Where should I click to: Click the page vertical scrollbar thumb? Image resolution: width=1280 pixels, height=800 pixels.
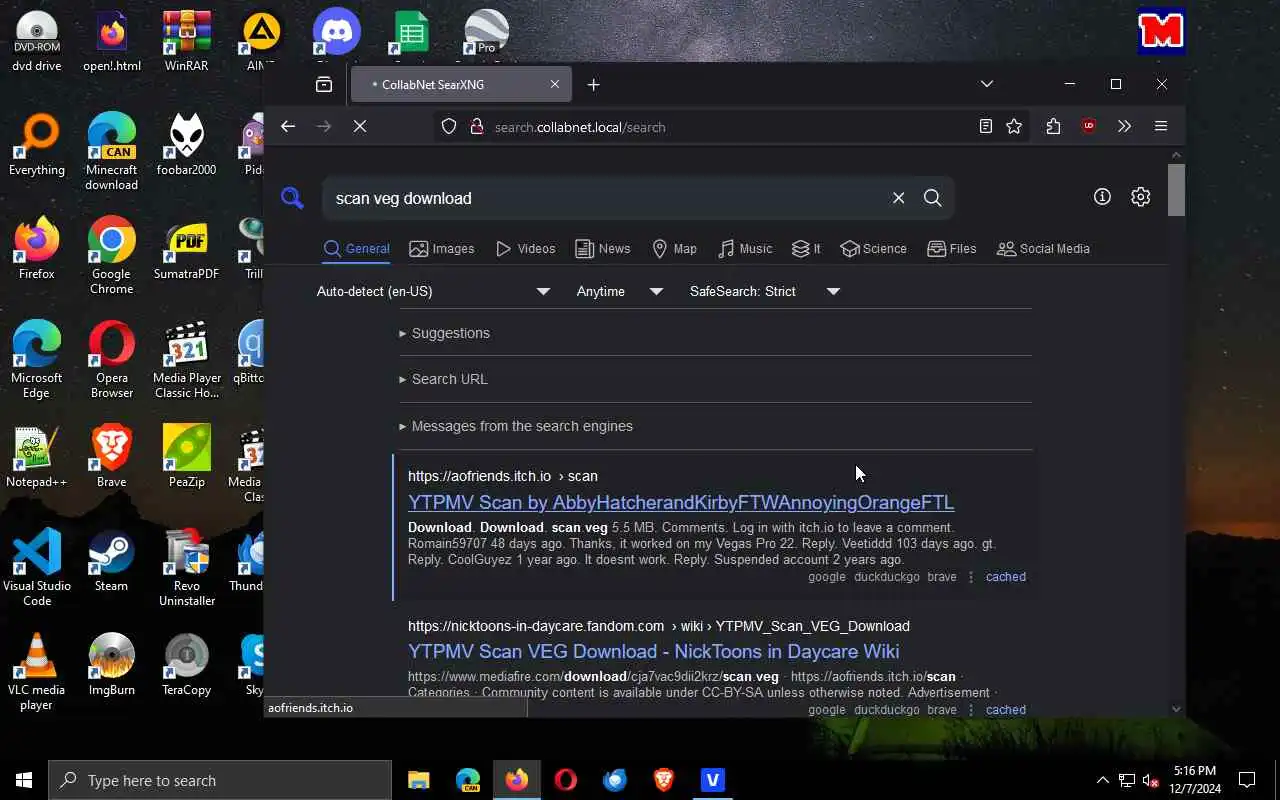[x=1176, y=188]
